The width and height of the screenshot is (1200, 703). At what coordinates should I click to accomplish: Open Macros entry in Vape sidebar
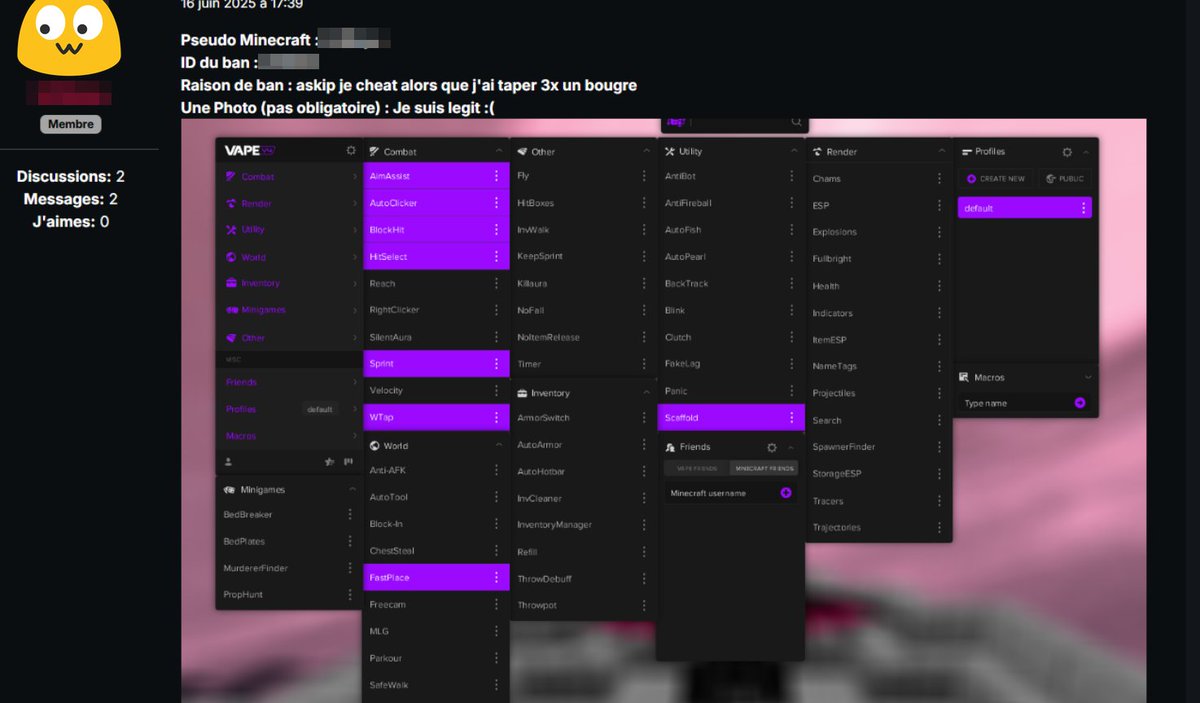(x=289, y=436)
